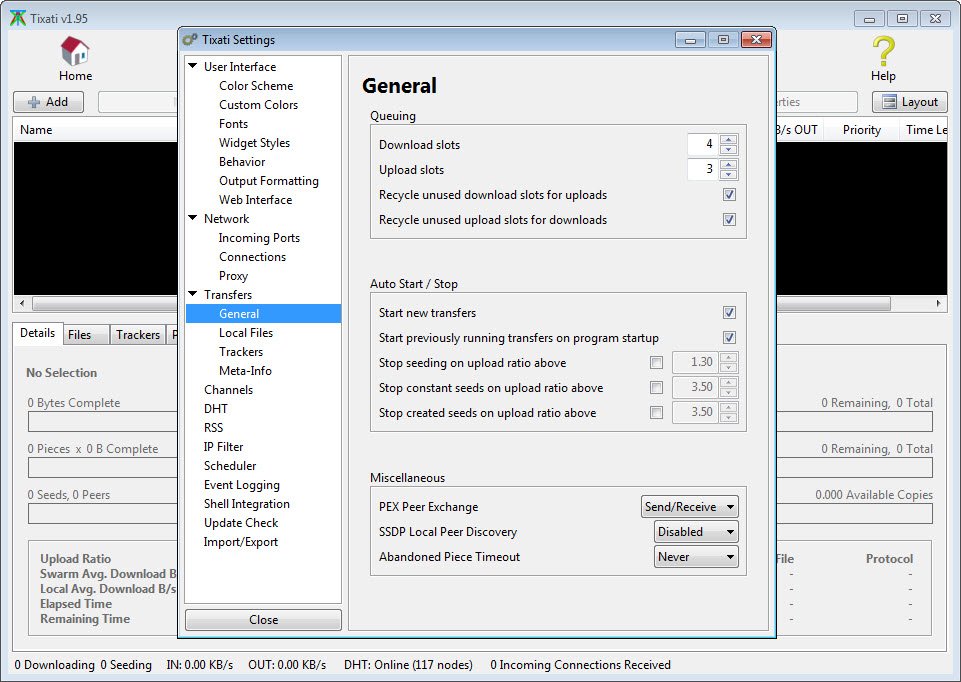Viewport: 961px width, 682px height.
Task: Open the Layout options button
Action: tap(910, 102)
